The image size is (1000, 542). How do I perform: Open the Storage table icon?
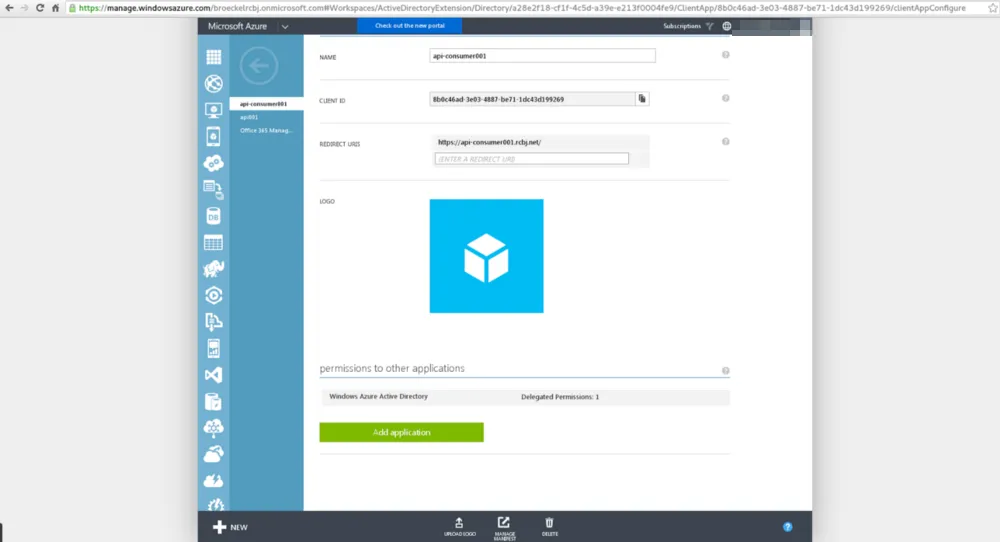point(214,243)
